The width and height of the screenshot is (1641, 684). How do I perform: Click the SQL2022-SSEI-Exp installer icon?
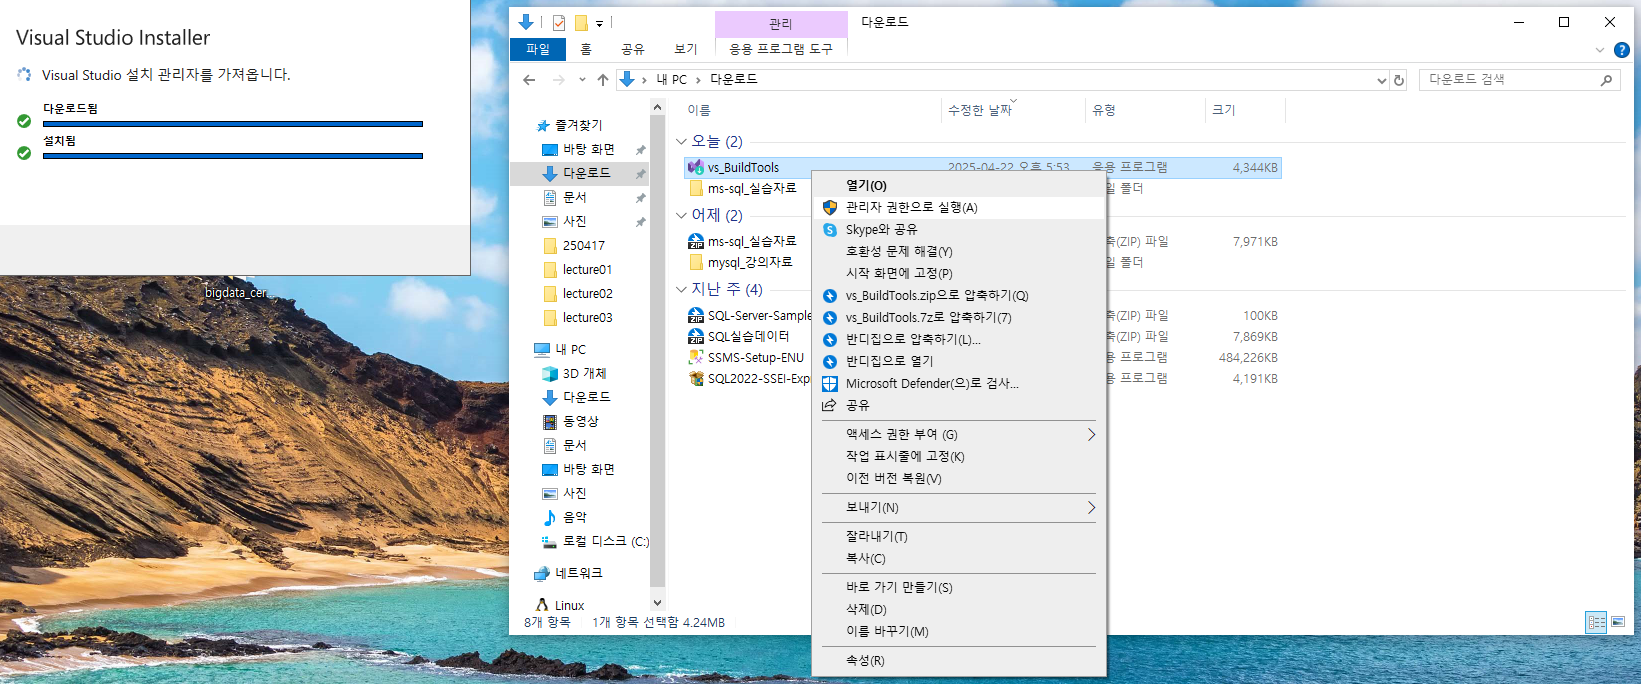tap(696, 378)
